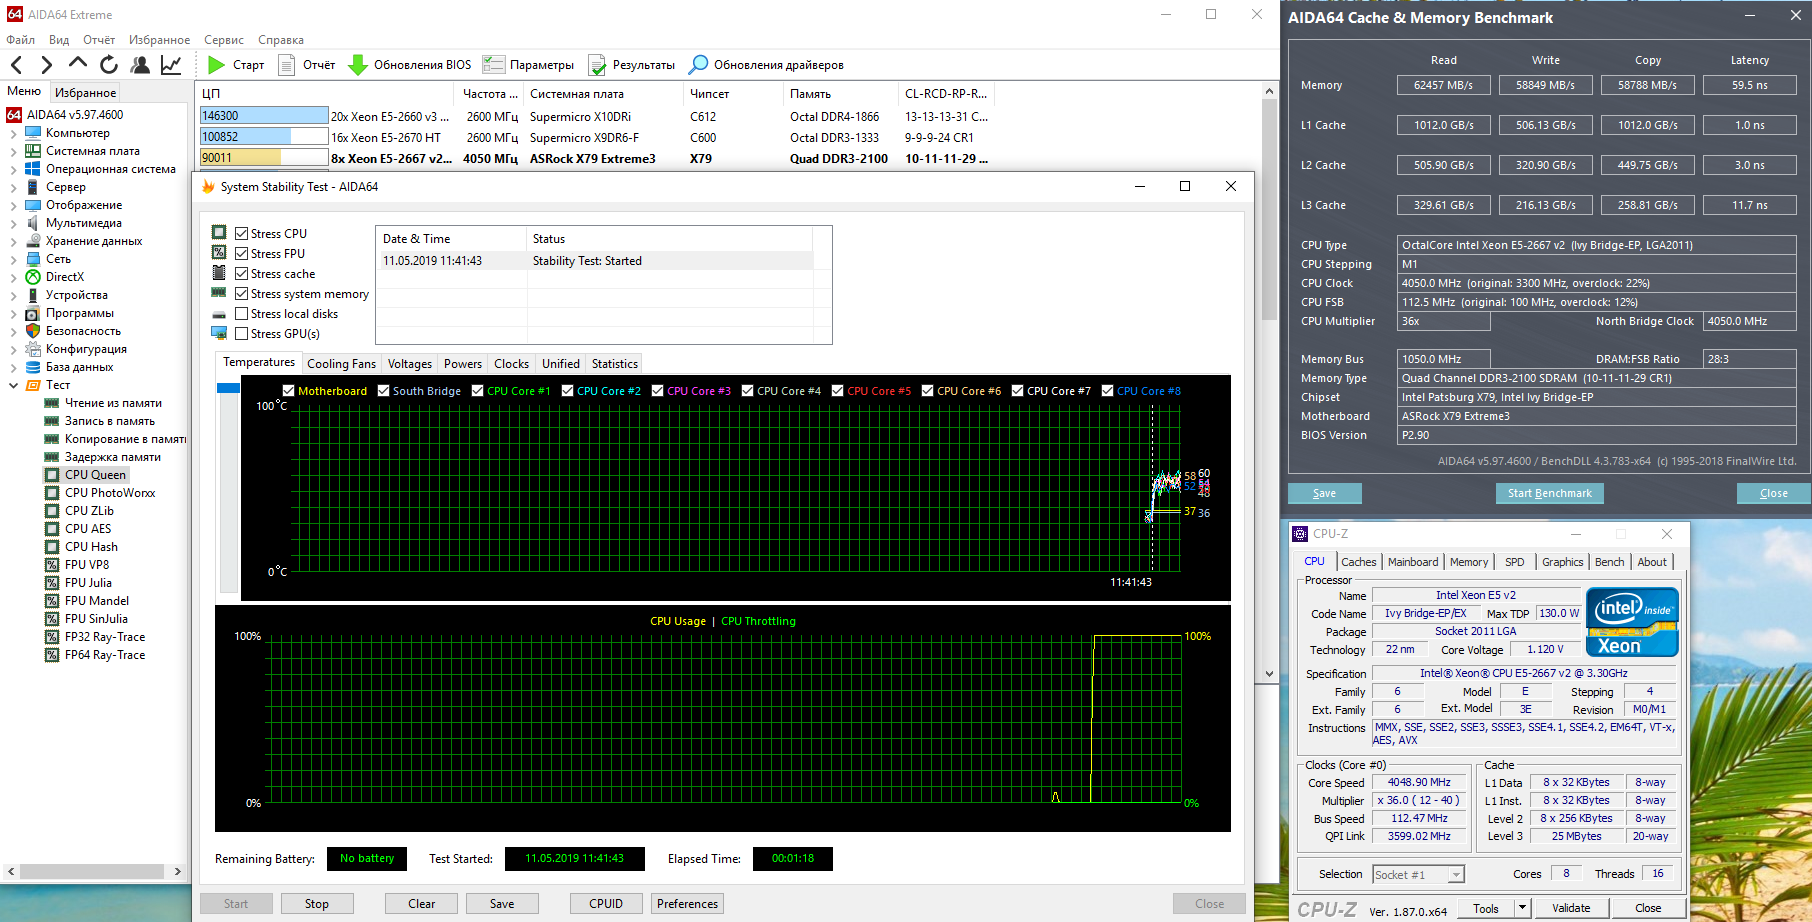Toggle the CPU Core #1 temperature checkbox
The height and width of the screenshot is (922, 1812).
478,391
